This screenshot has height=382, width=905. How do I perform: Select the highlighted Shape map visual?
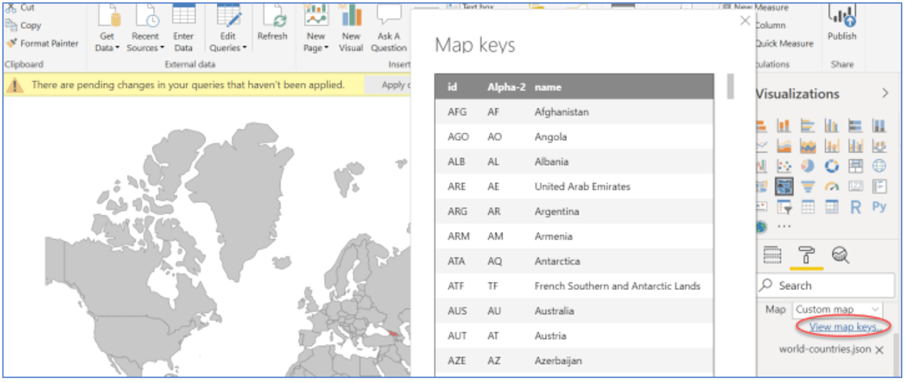[x=784, y=186]
